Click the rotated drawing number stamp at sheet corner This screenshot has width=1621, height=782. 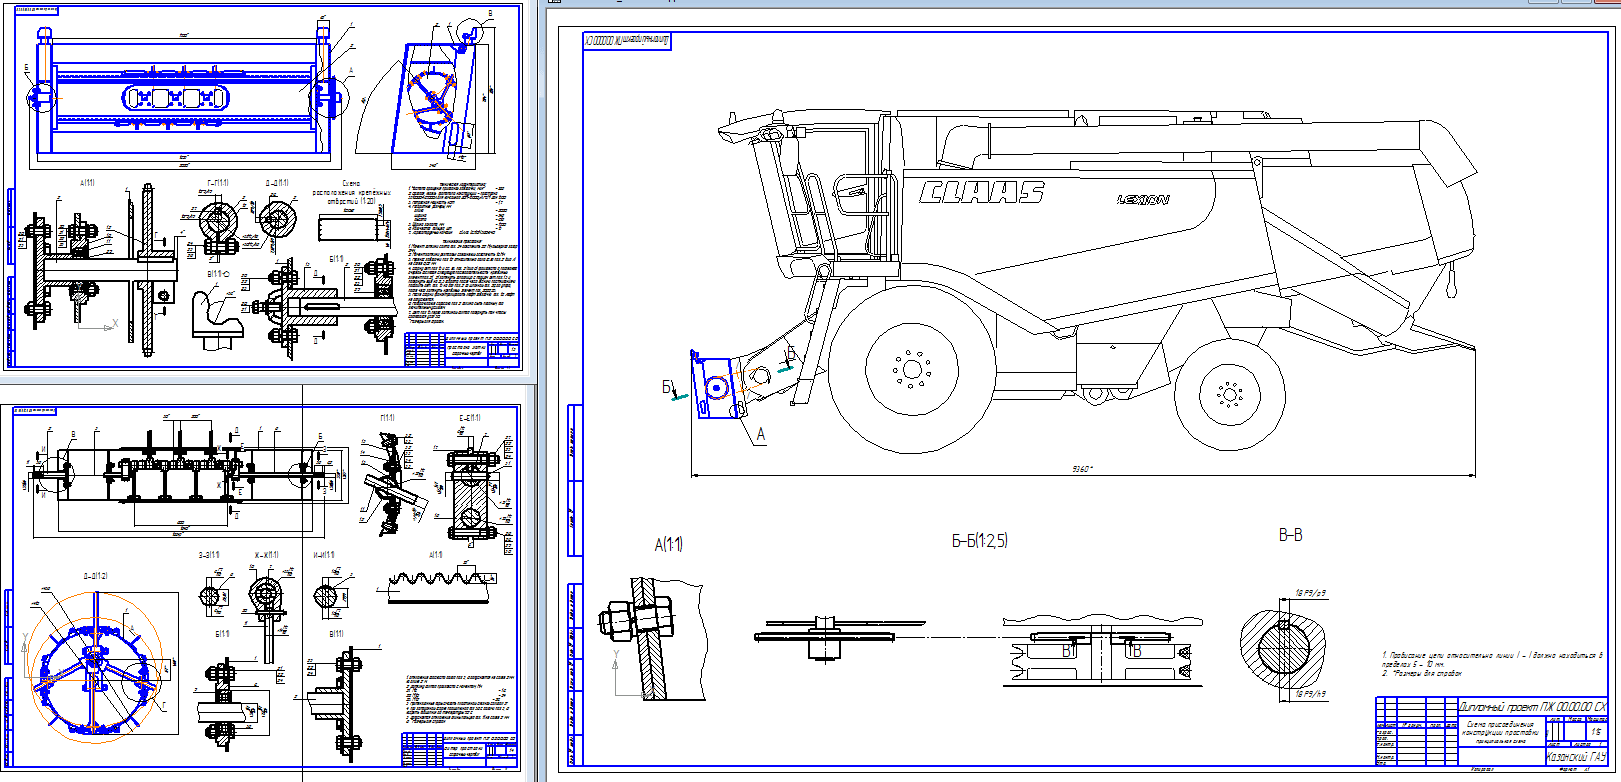(627, 41)
